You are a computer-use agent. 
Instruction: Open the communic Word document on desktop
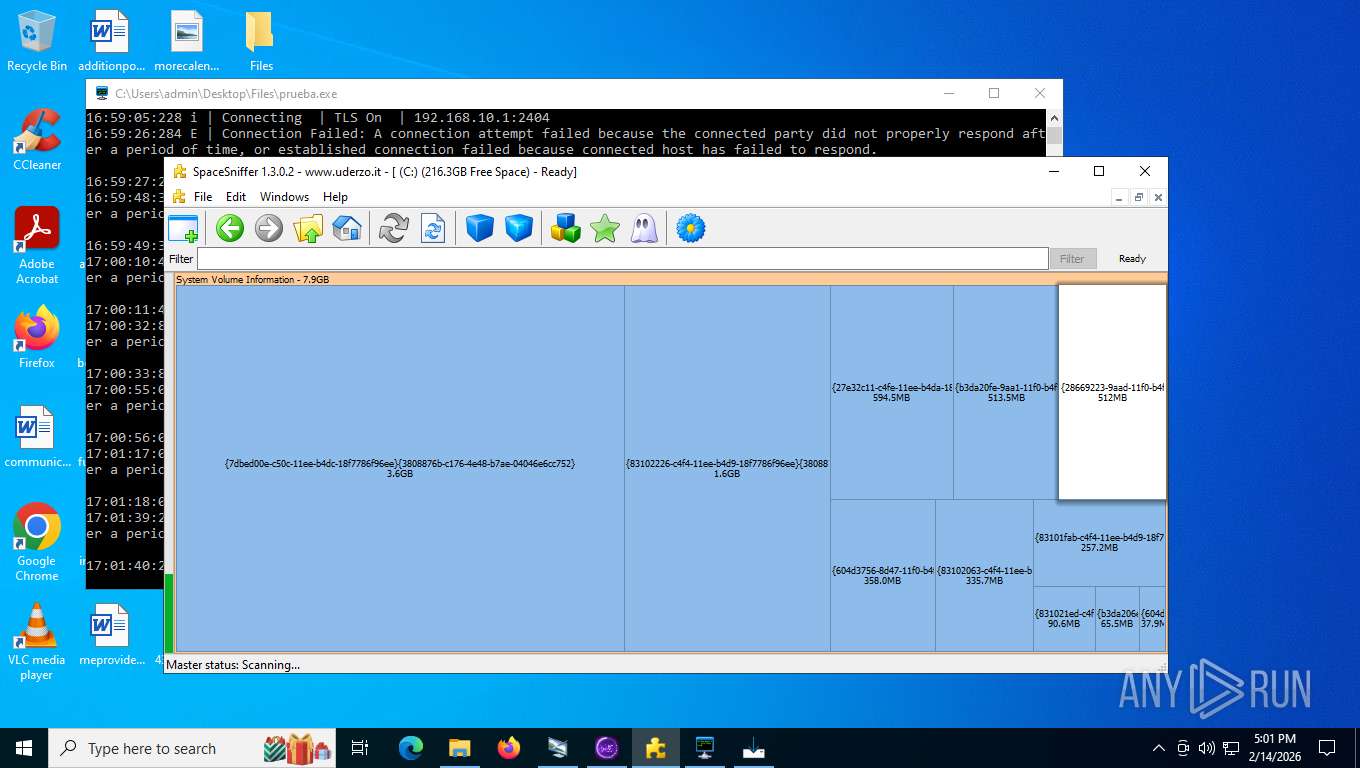coord(36,437)
